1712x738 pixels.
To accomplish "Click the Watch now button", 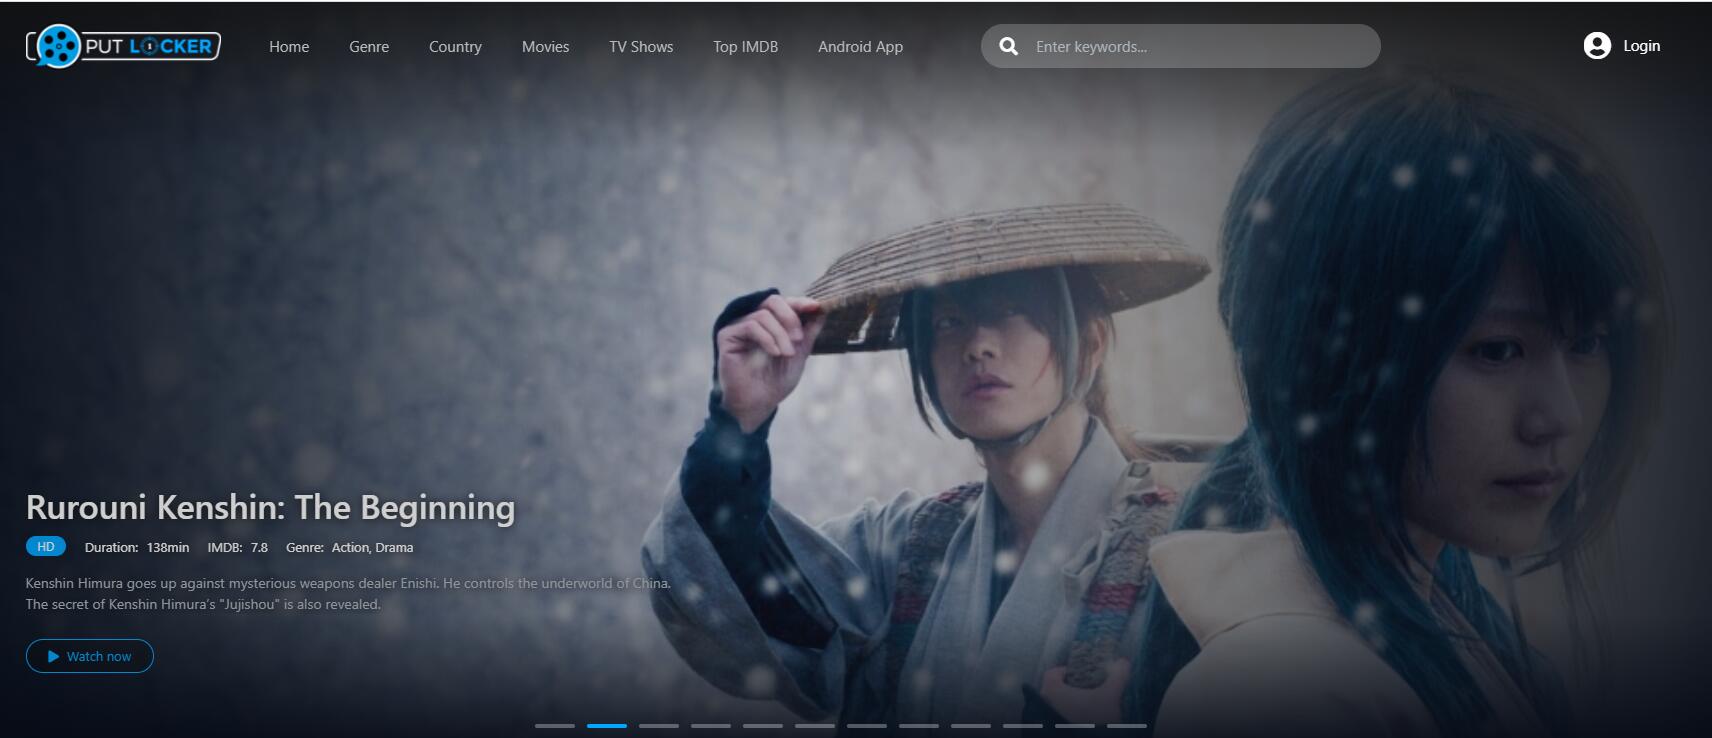I will [90, 656].
